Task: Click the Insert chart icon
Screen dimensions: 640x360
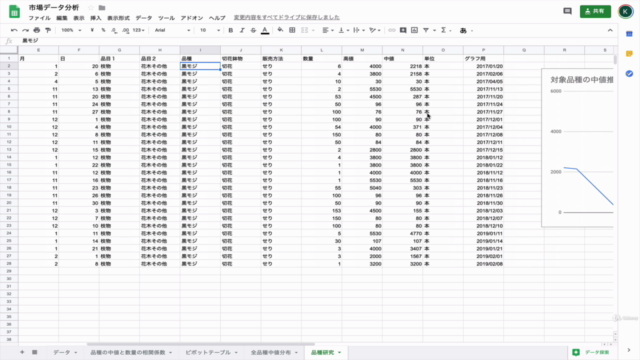Action: (x=414, y=30)
